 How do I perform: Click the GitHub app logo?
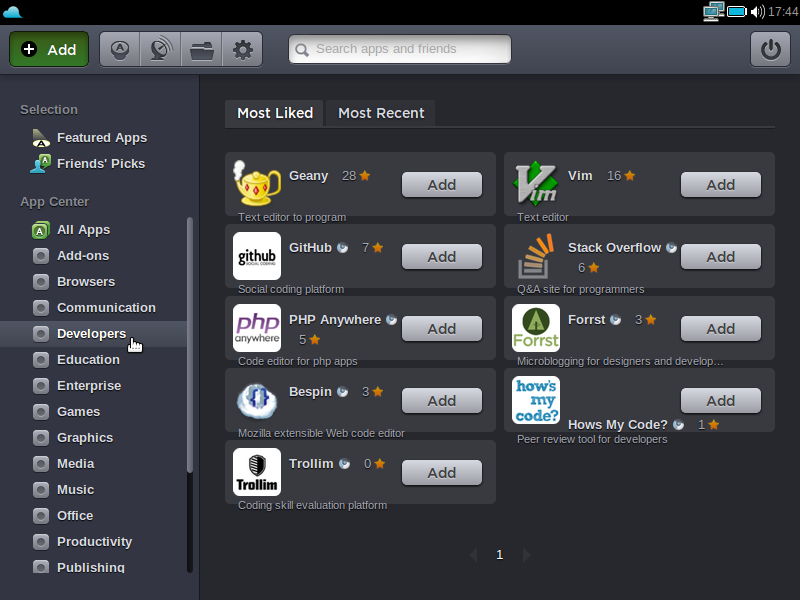(x=256, y=256)
